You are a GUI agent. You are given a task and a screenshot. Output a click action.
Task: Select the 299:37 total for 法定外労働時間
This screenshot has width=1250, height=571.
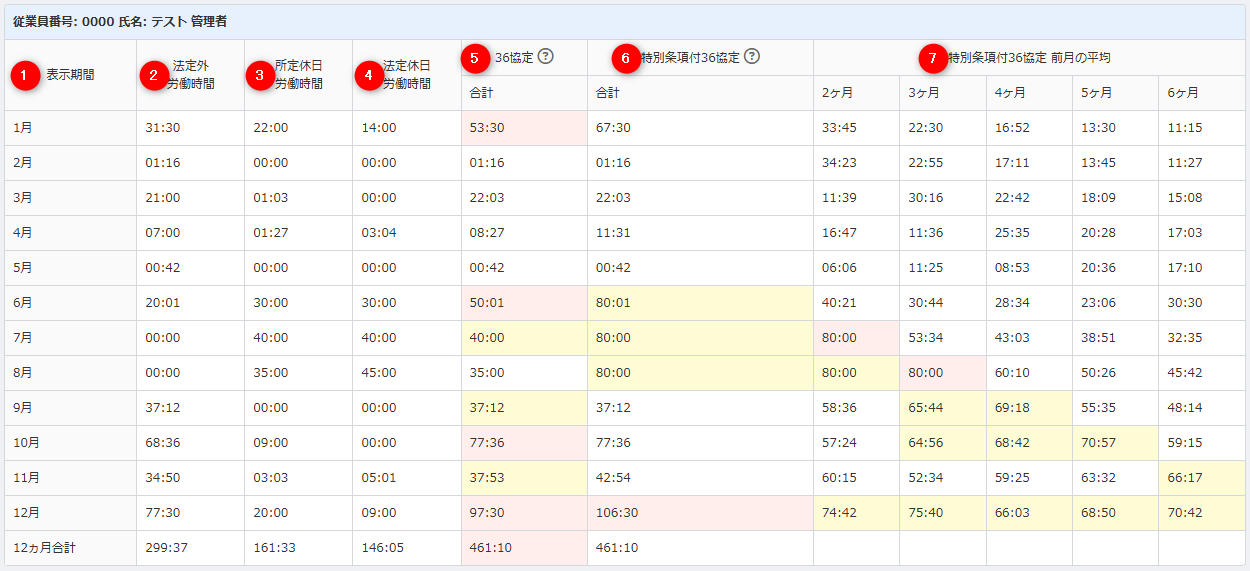tap(164, 548)
